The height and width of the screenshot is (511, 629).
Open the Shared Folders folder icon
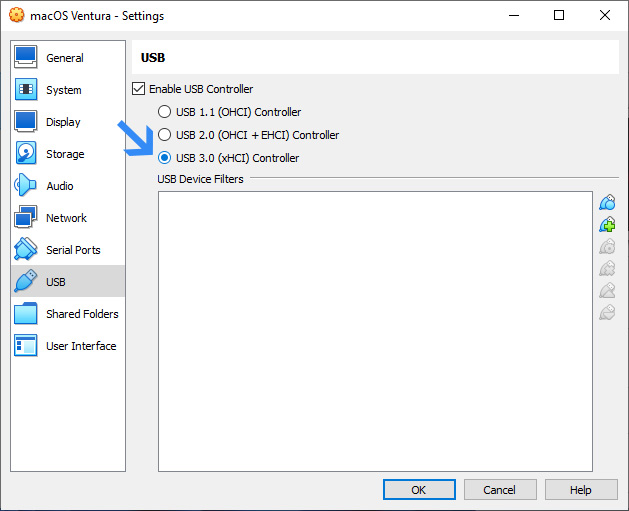point(26,314)
